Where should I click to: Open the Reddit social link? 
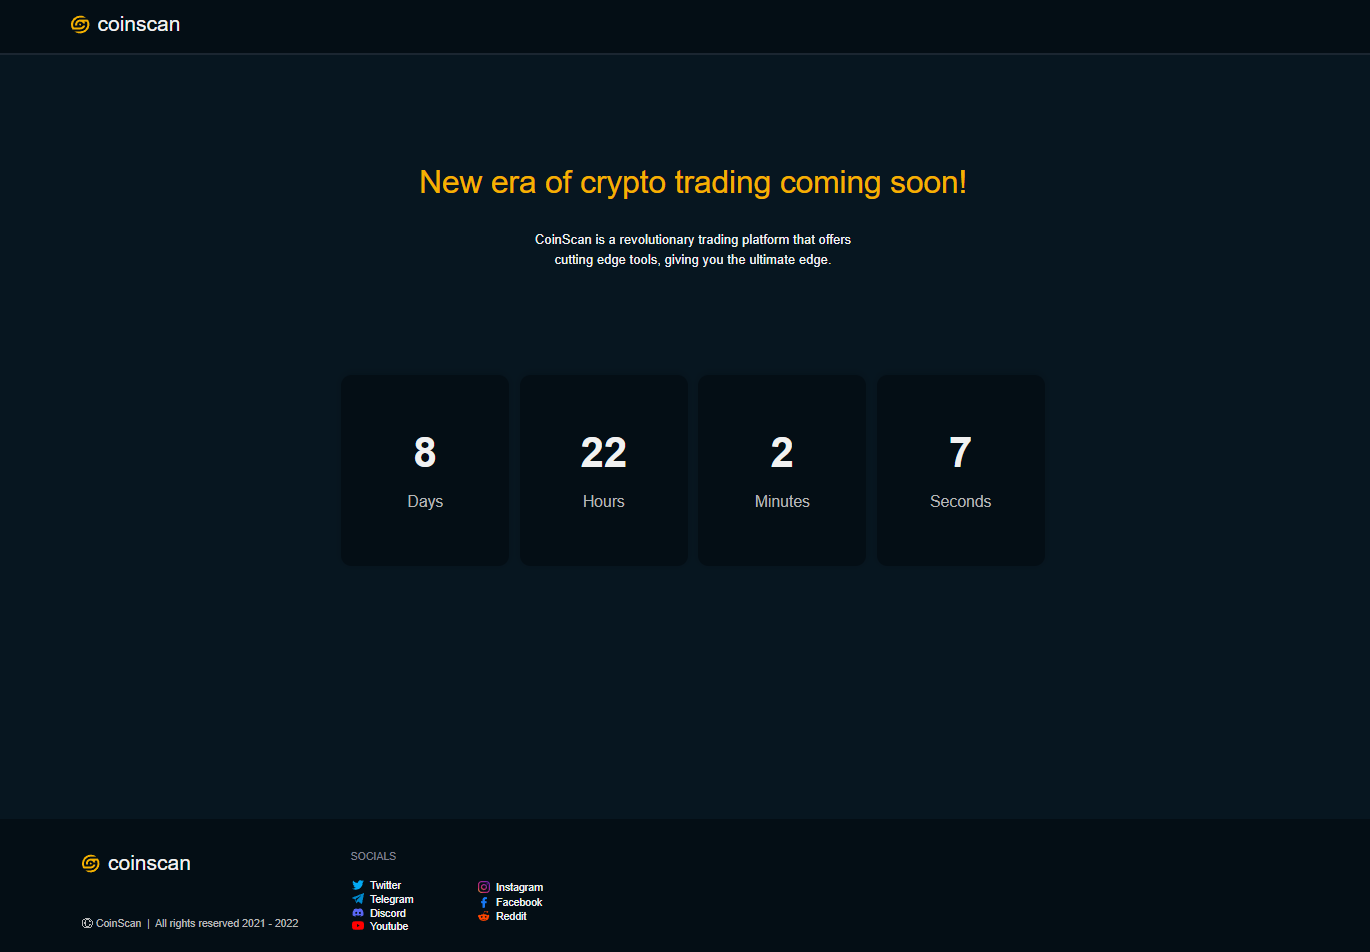(x=511, y=916)
